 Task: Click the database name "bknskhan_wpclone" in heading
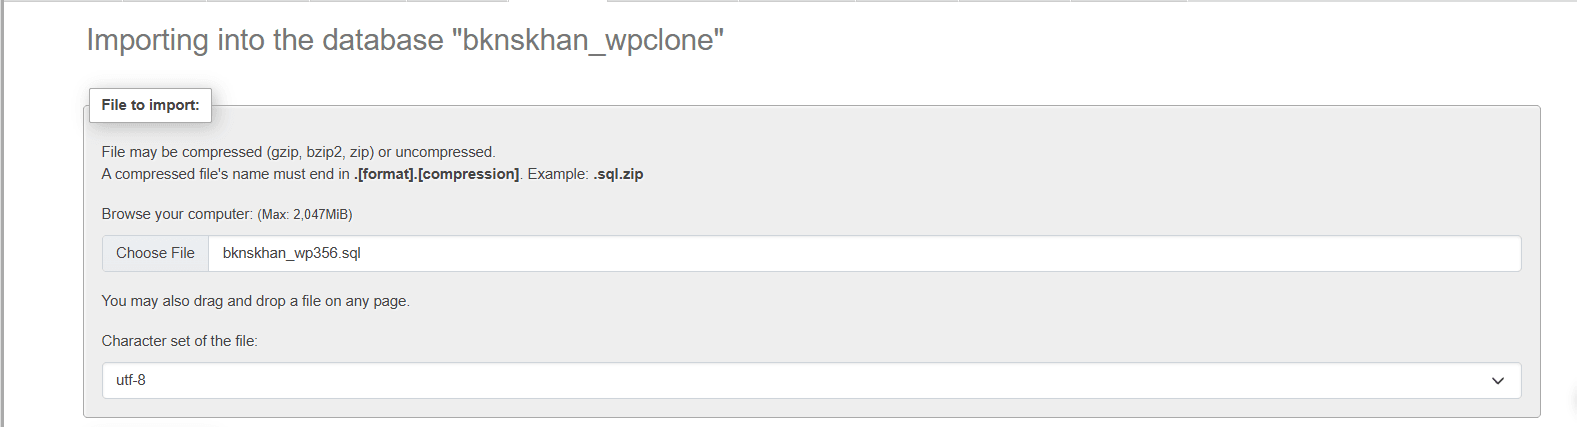(588, 40)
